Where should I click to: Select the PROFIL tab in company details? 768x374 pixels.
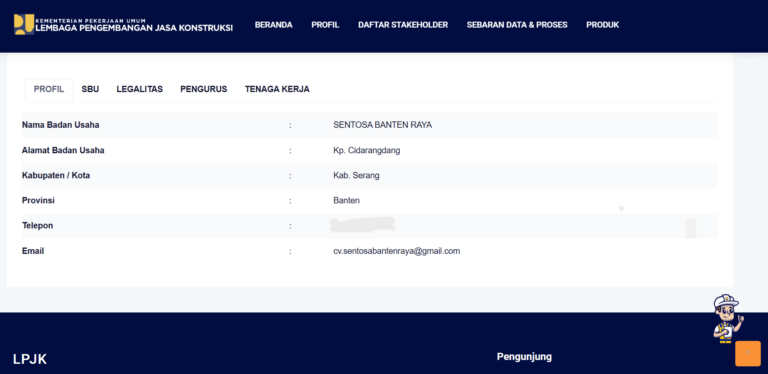pyautogui.click(x=49, y=89)
